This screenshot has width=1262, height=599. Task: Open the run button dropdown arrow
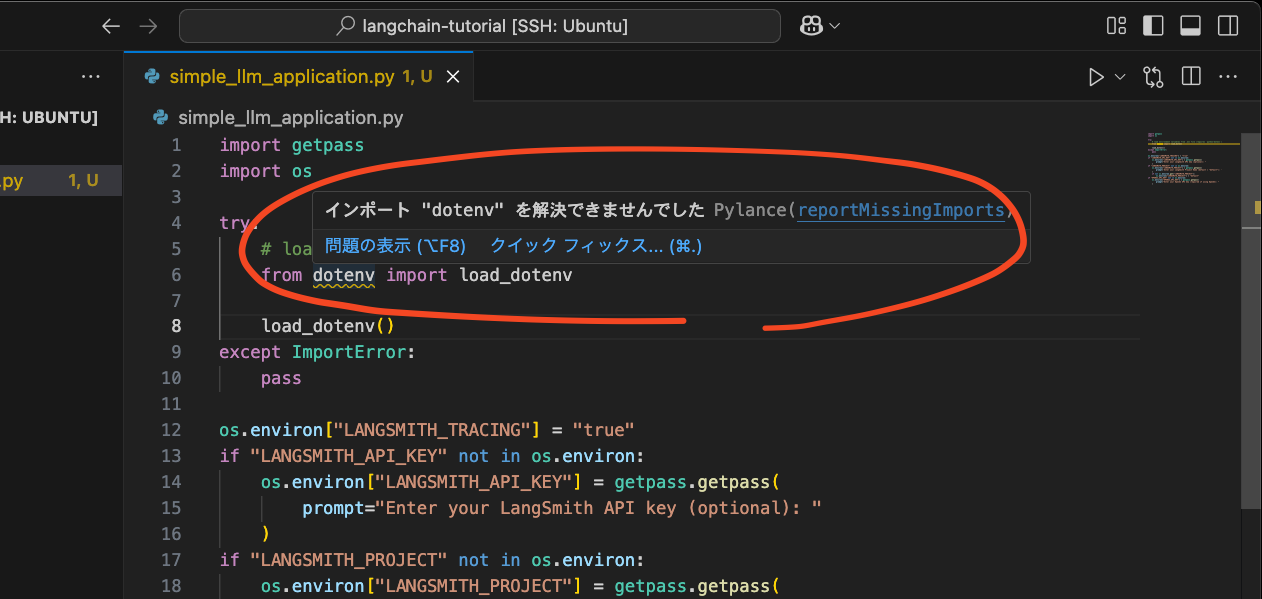(1120, 77)
